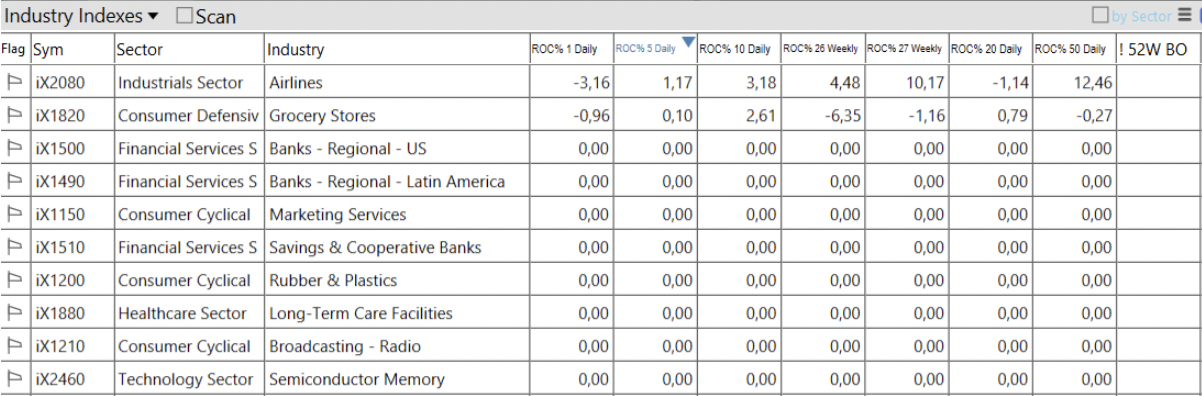Flag the iX1880 Long-Term Care row
Viewport: 1202px width, 396px height.
tap(15, 314)
